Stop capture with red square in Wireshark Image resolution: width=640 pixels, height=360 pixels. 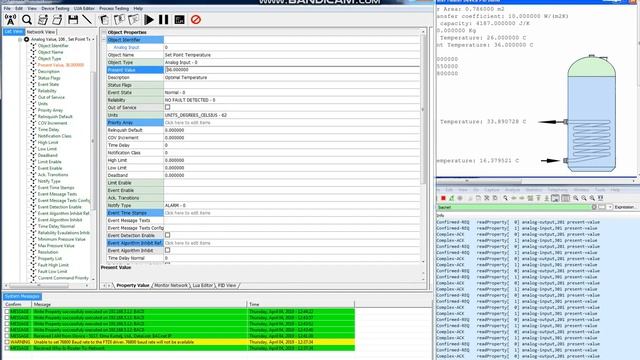[x=443, y=198]
